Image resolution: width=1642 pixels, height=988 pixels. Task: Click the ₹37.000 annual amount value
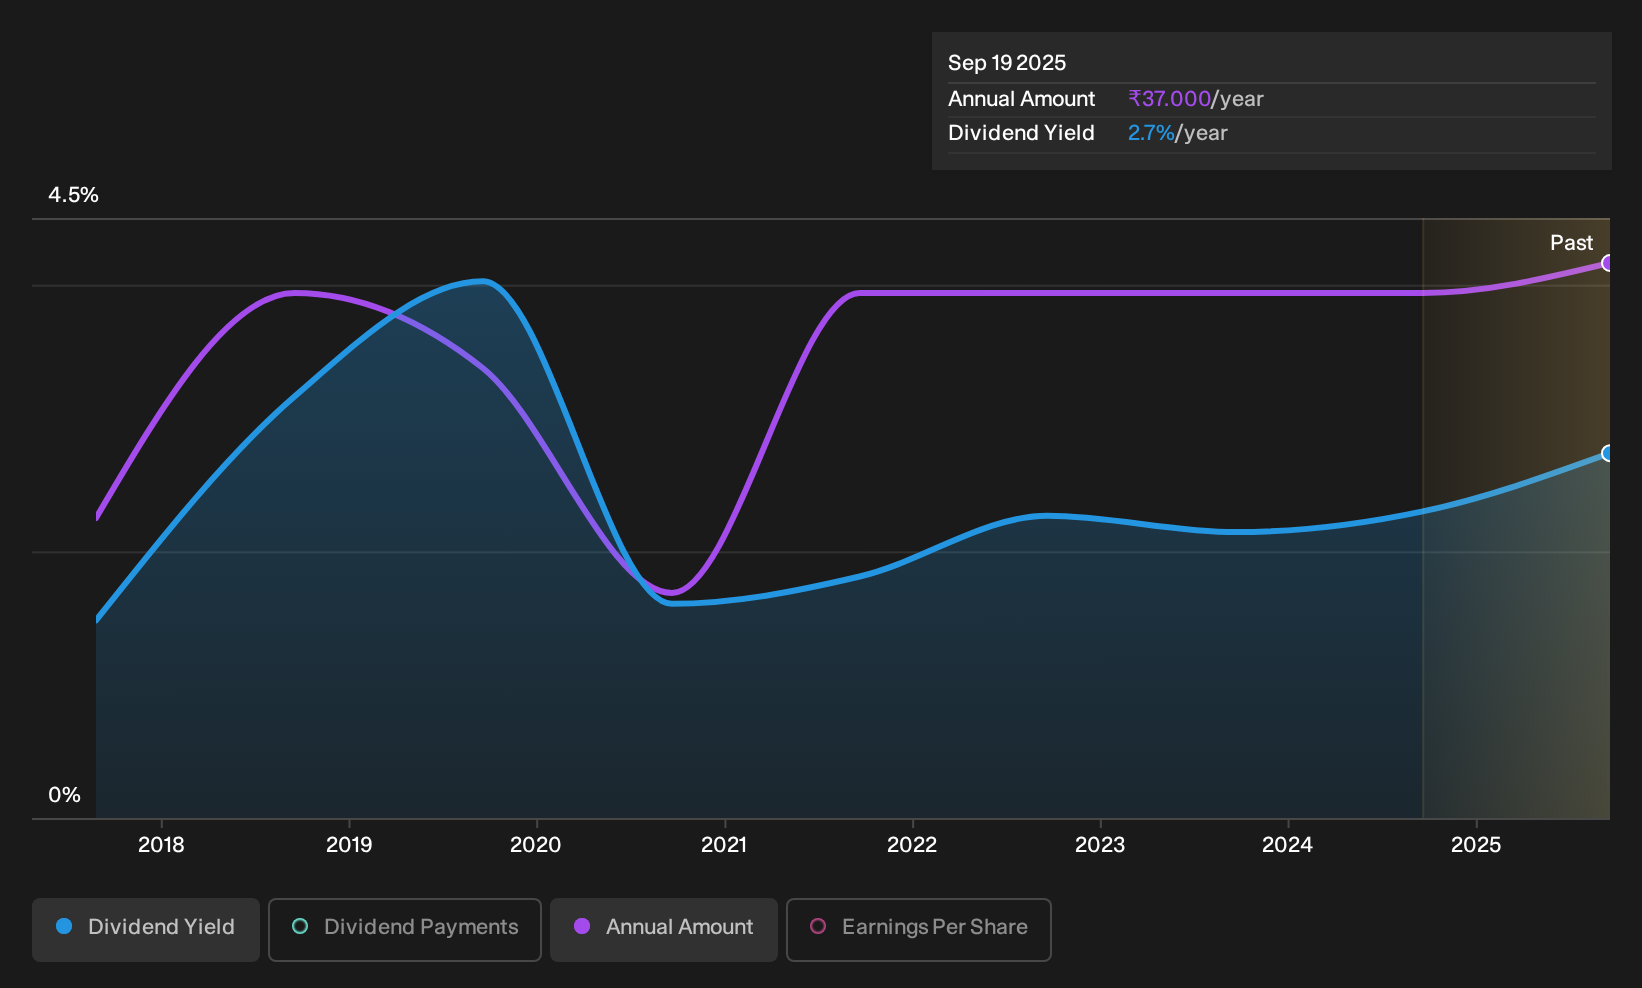tap(1169, 99)
